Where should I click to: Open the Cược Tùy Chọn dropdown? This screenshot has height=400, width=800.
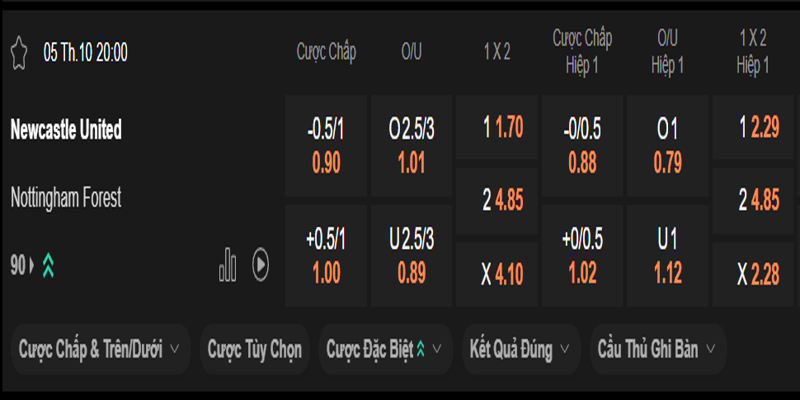point(255,349)
